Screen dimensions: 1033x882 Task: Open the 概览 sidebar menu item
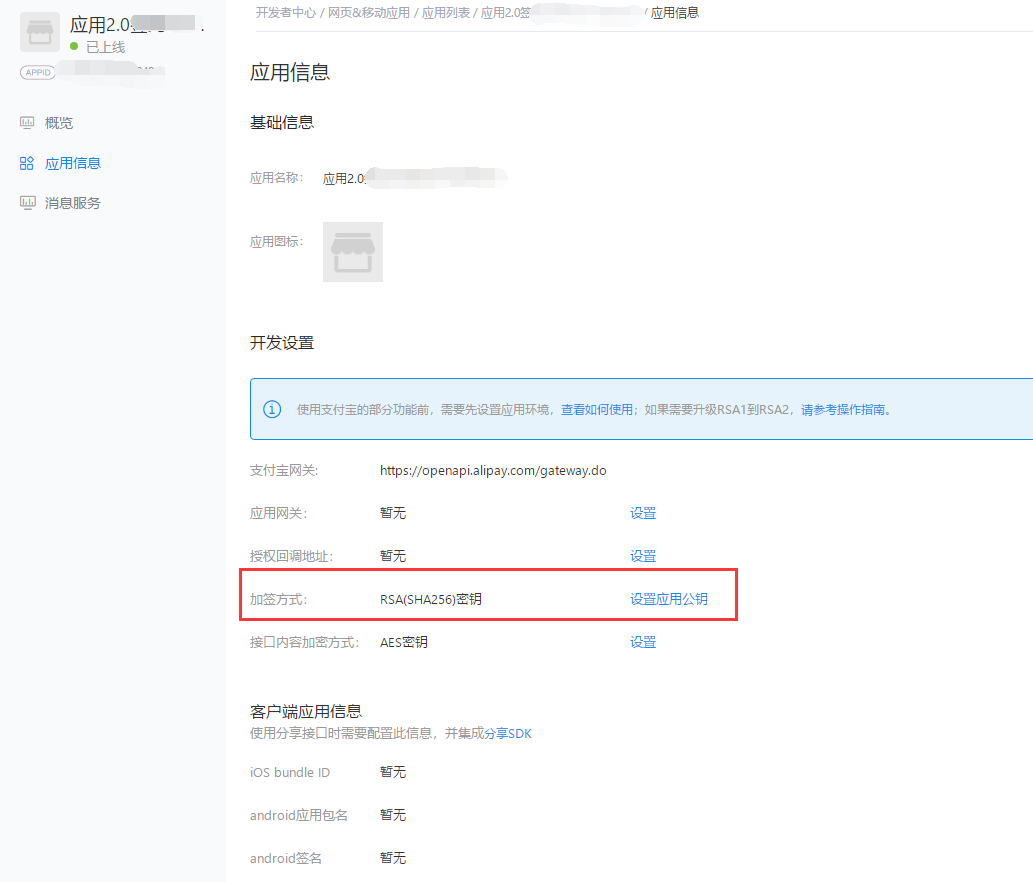tap(59, 123)
